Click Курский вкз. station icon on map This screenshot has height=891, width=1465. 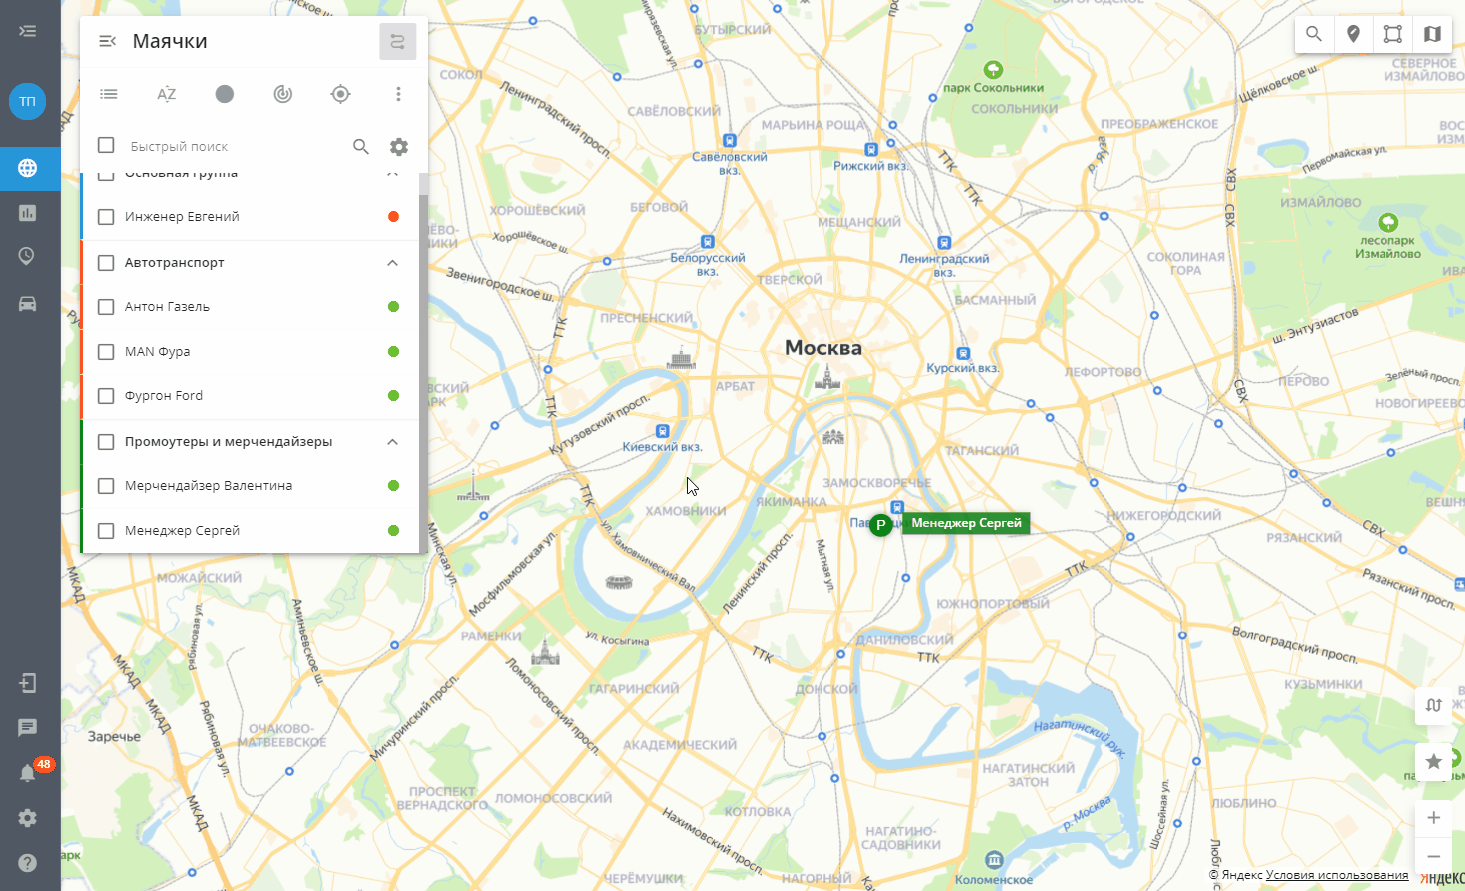pos(963,353)
